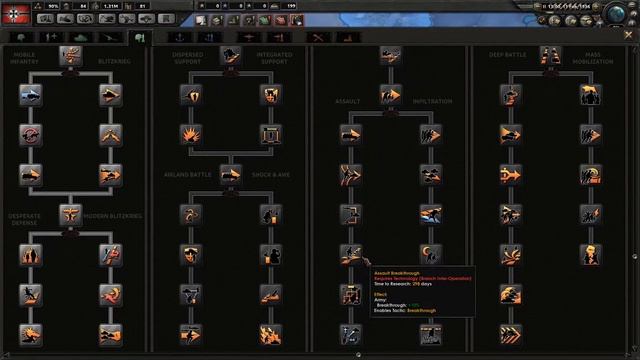Select the flames node ending Shock & Awe
Viewport: 640px width, 360px height.
271,335
